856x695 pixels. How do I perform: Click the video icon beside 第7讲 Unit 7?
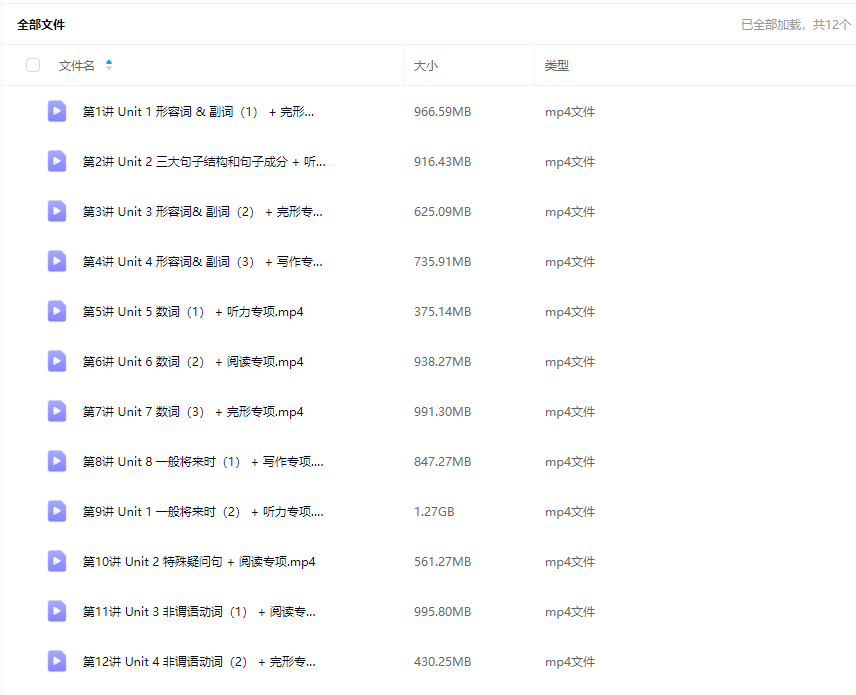coord(57,411)
